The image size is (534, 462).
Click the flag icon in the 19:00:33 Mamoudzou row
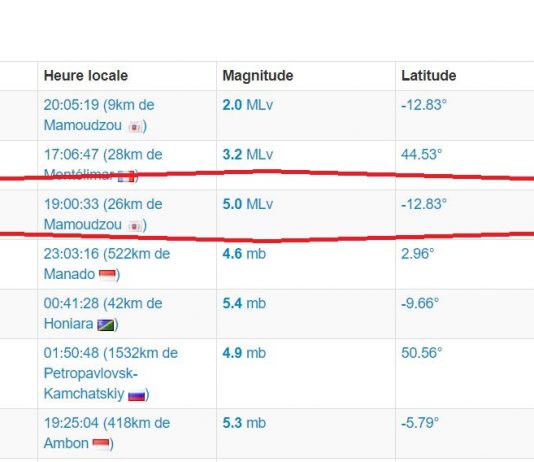pyautogui.click(x=135, y=226)
